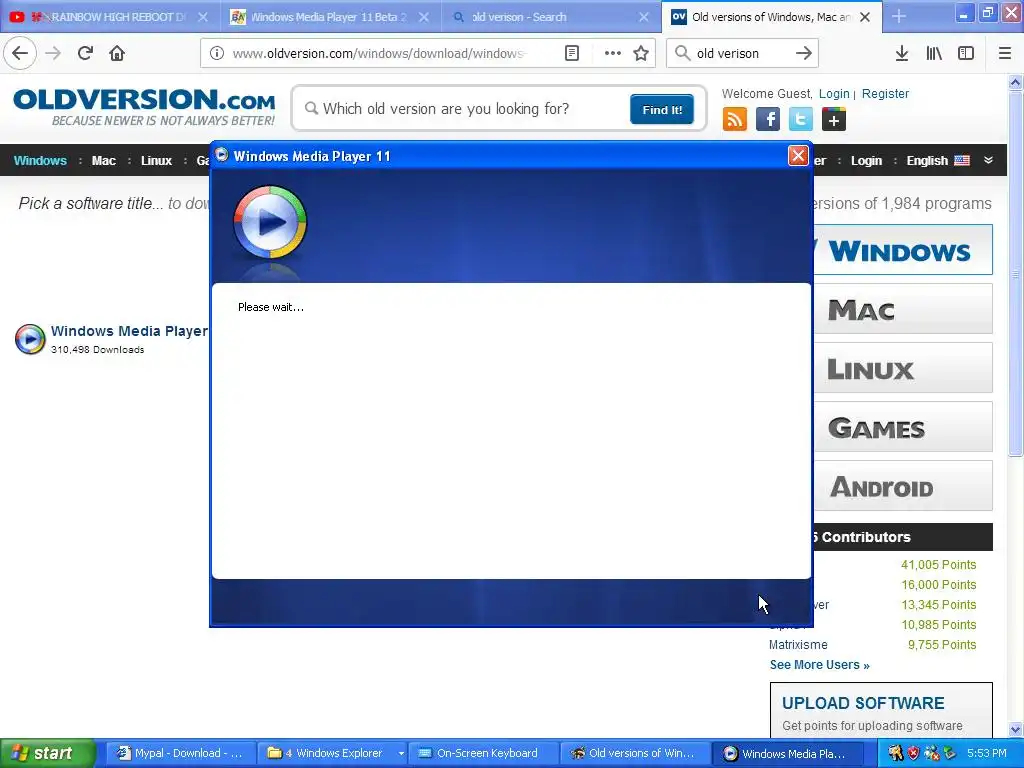
Task: Bookmark this page with the star
Action: [641, 53]
